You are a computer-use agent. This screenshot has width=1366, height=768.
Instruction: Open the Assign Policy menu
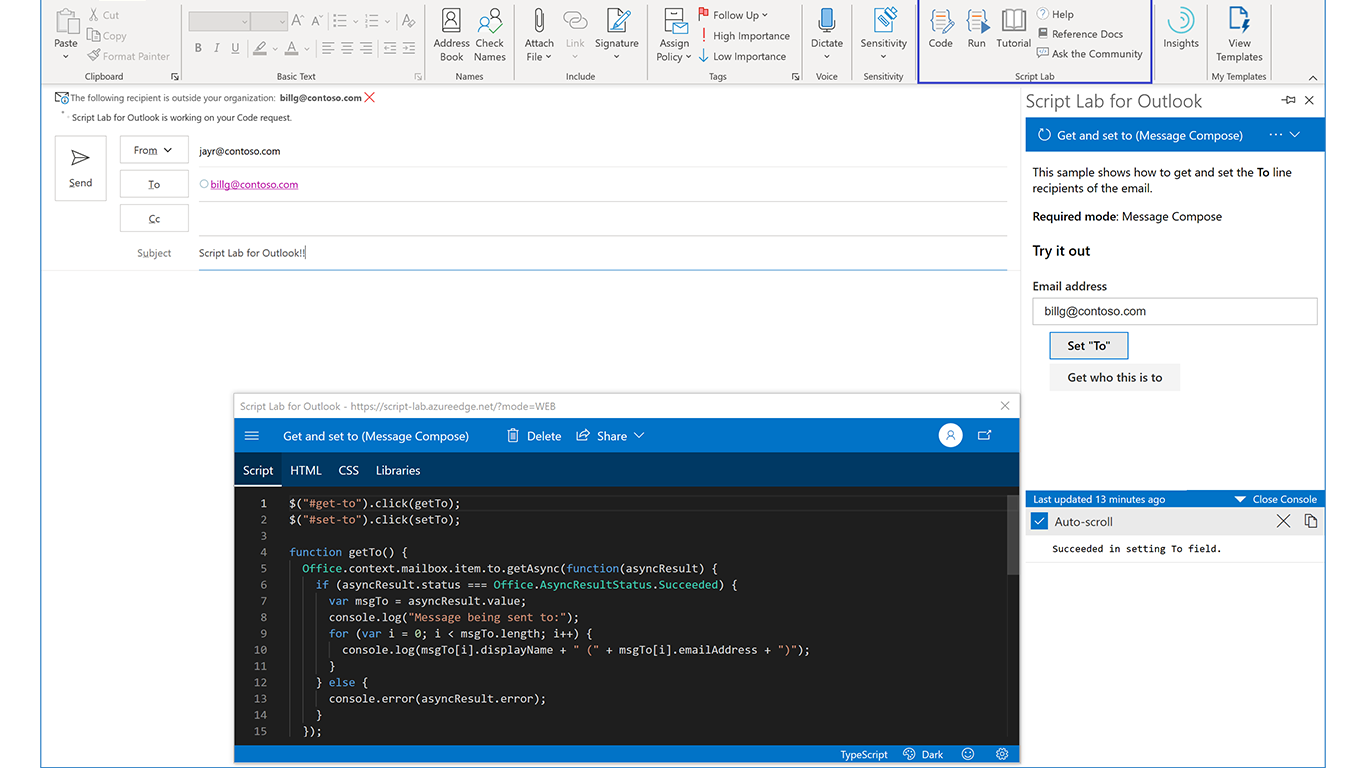[x=675, y=35]
